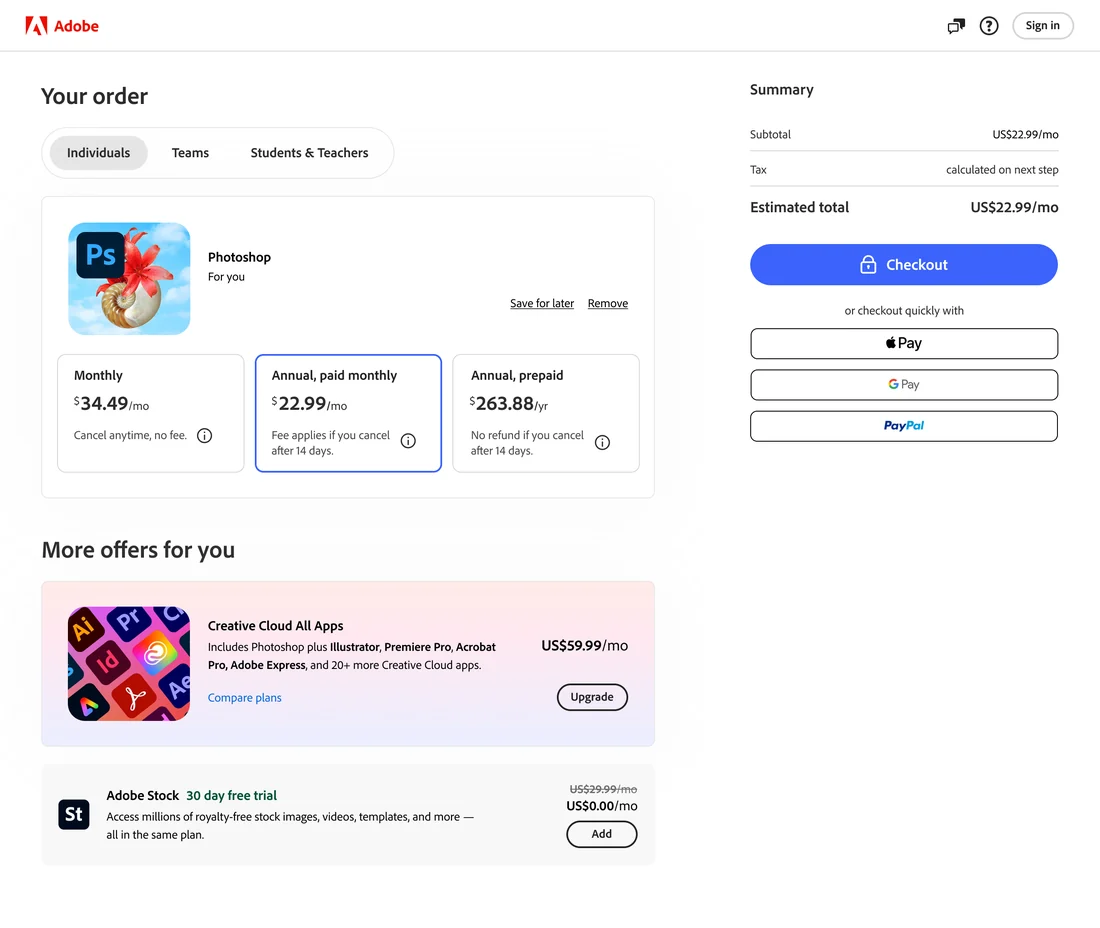Screen dimensions: 1100x928
Task: Click the Estimated total US$22.99/mo amount
Action: click(1014, 207)
